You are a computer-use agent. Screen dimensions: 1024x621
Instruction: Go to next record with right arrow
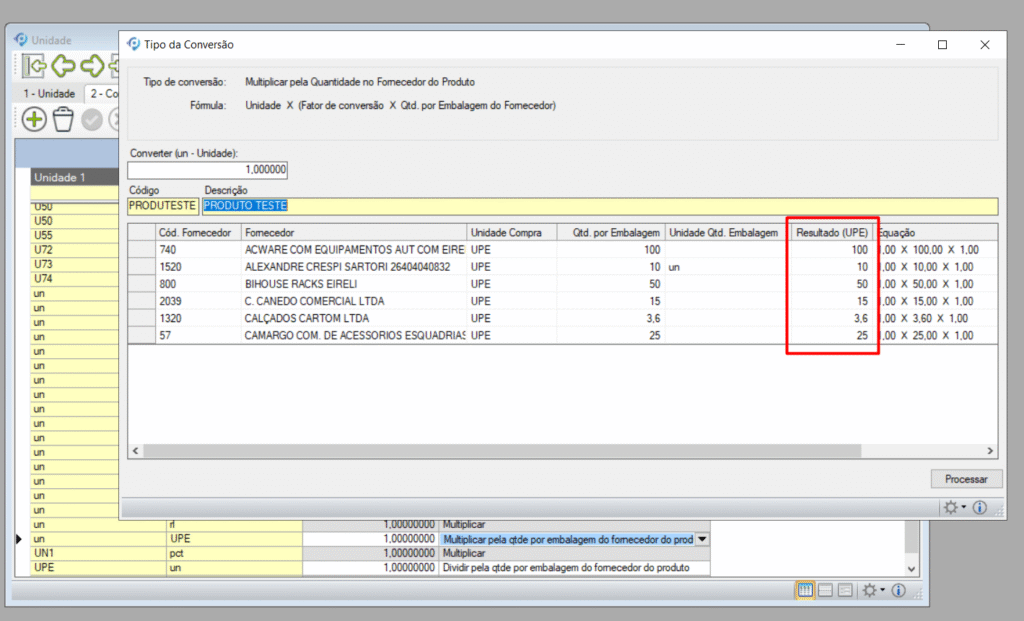coord(93,66)
